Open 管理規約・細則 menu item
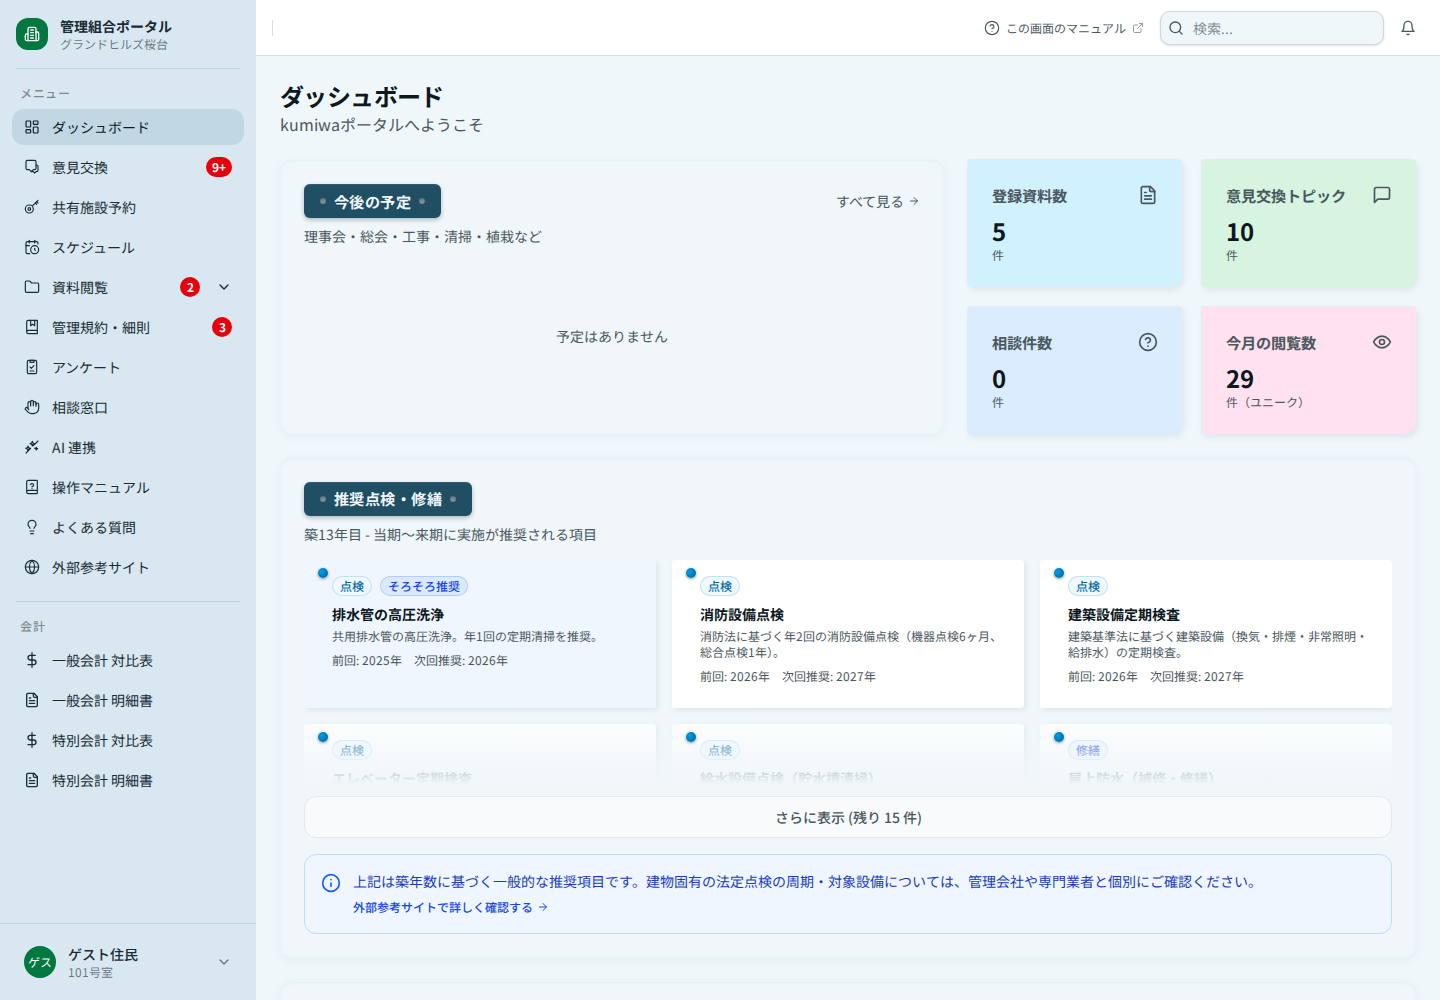This screenshot has width=1440, height=1000. (x=128, y=327)
